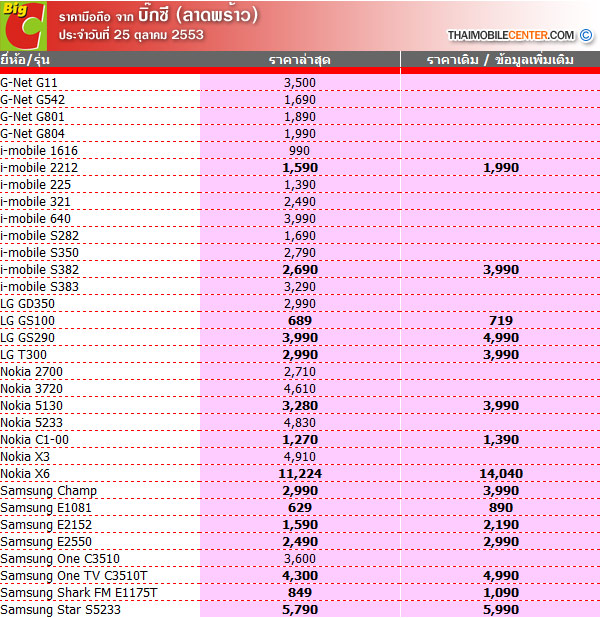Select the Samsung Champ model name
The height and width of the screenshot is (618, 600).
point(48,491)
